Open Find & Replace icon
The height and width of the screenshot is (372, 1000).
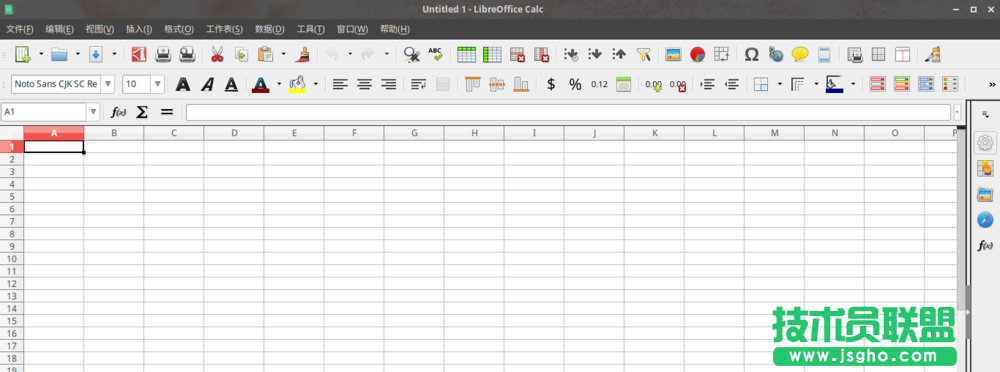pyautogui.click(x=411, y=54)
